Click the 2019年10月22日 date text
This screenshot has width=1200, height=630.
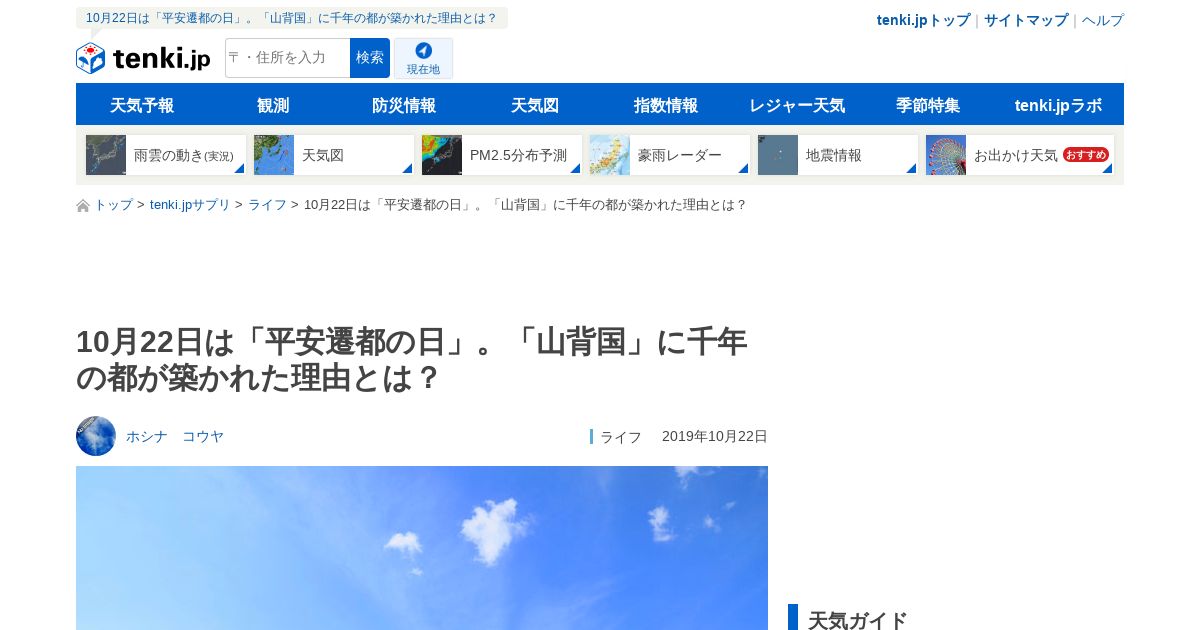(x=715, y=437)
